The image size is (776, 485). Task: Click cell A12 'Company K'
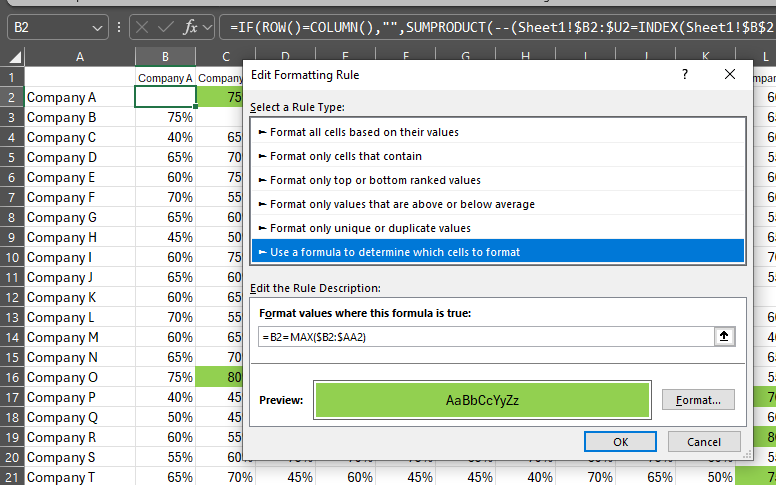point(80,297)
